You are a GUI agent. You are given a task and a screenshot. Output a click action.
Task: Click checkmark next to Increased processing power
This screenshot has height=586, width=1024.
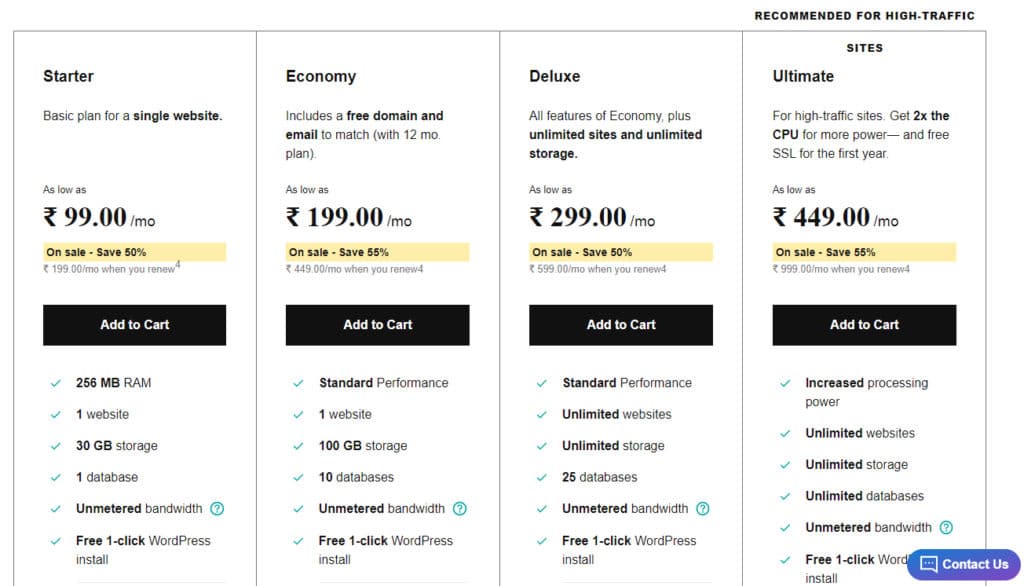(784, 383)
